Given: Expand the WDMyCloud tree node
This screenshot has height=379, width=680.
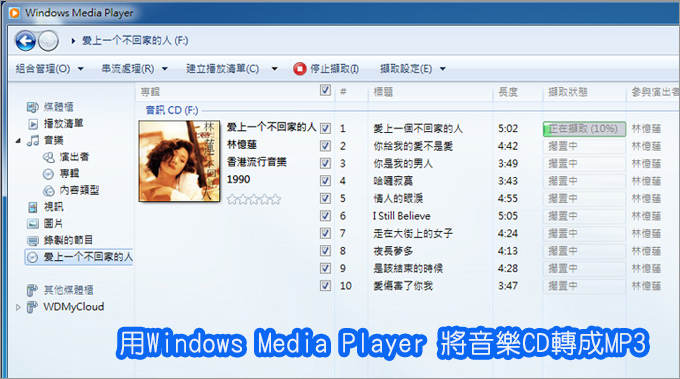Looking at the screenshot, I should pos(18,307).
